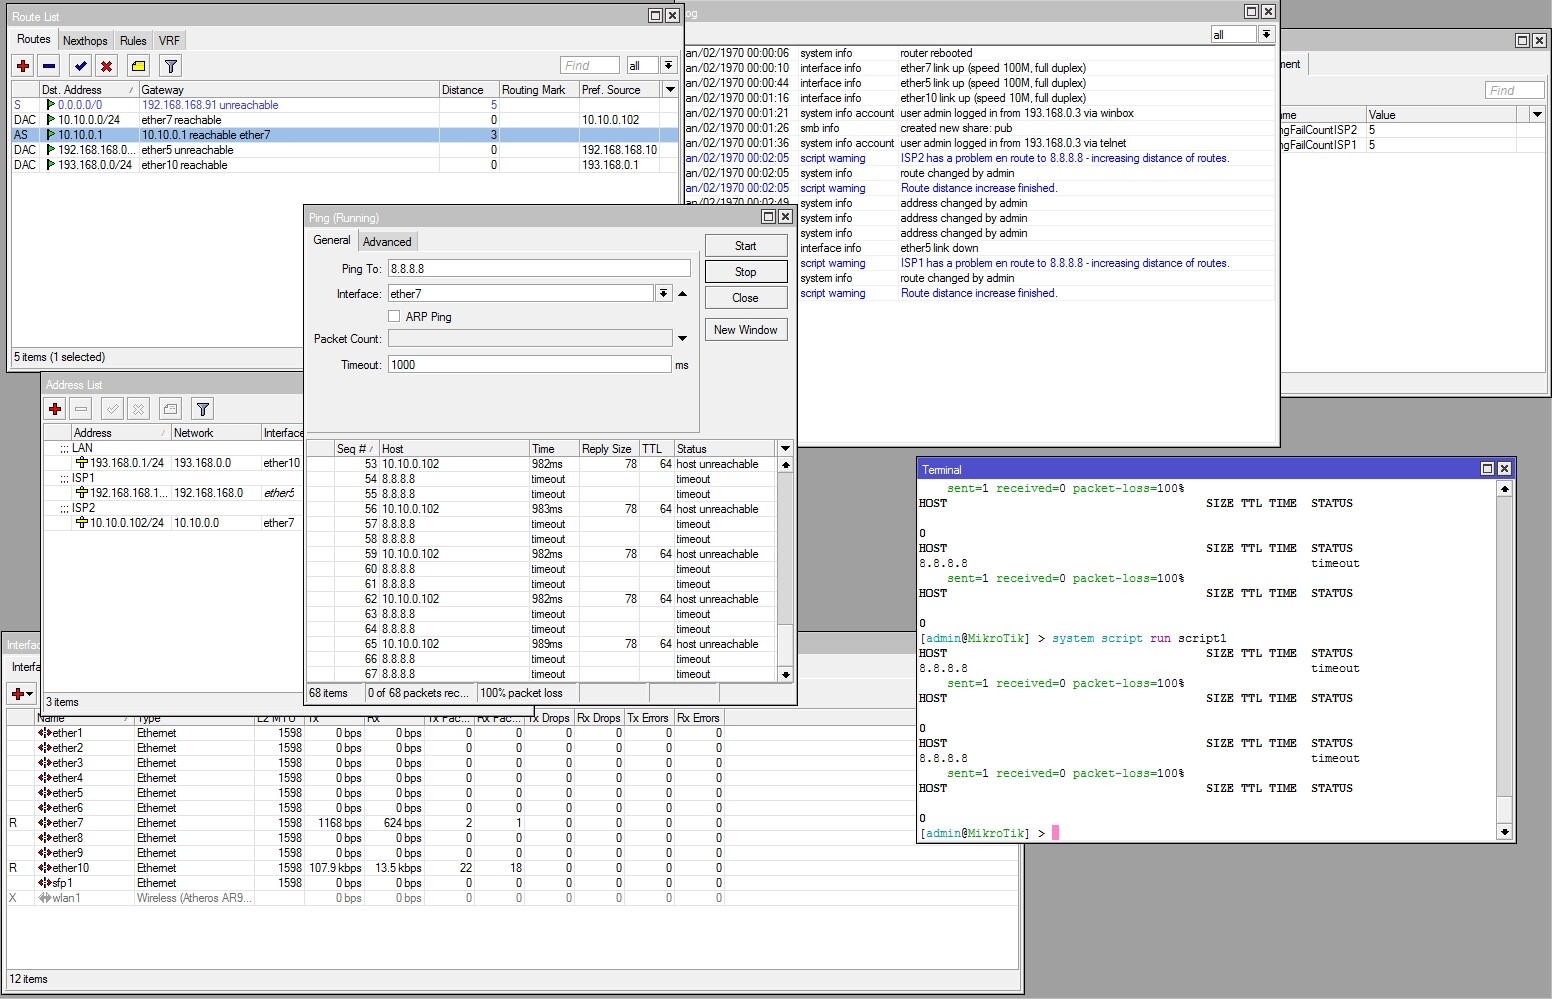Stop the running ping
The height and width of the screenshot is (999, 1552).
[x=745, y=271]
